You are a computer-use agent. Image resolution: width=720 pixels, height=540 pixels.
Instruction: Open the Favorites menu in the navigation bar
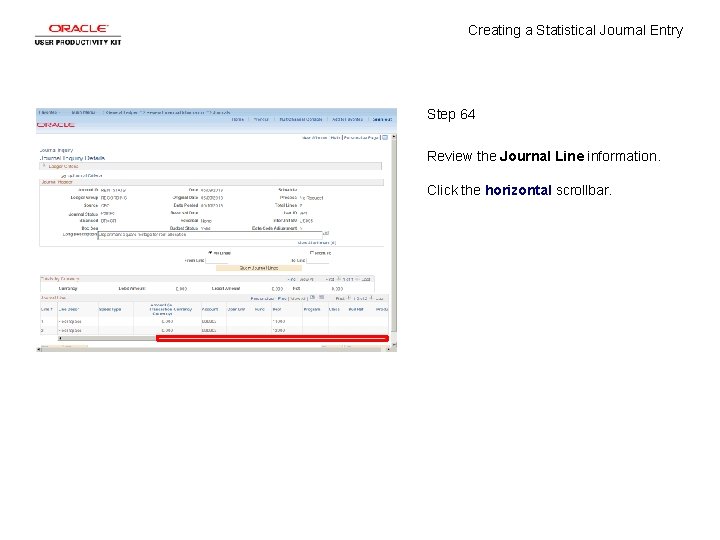point(48,112)
